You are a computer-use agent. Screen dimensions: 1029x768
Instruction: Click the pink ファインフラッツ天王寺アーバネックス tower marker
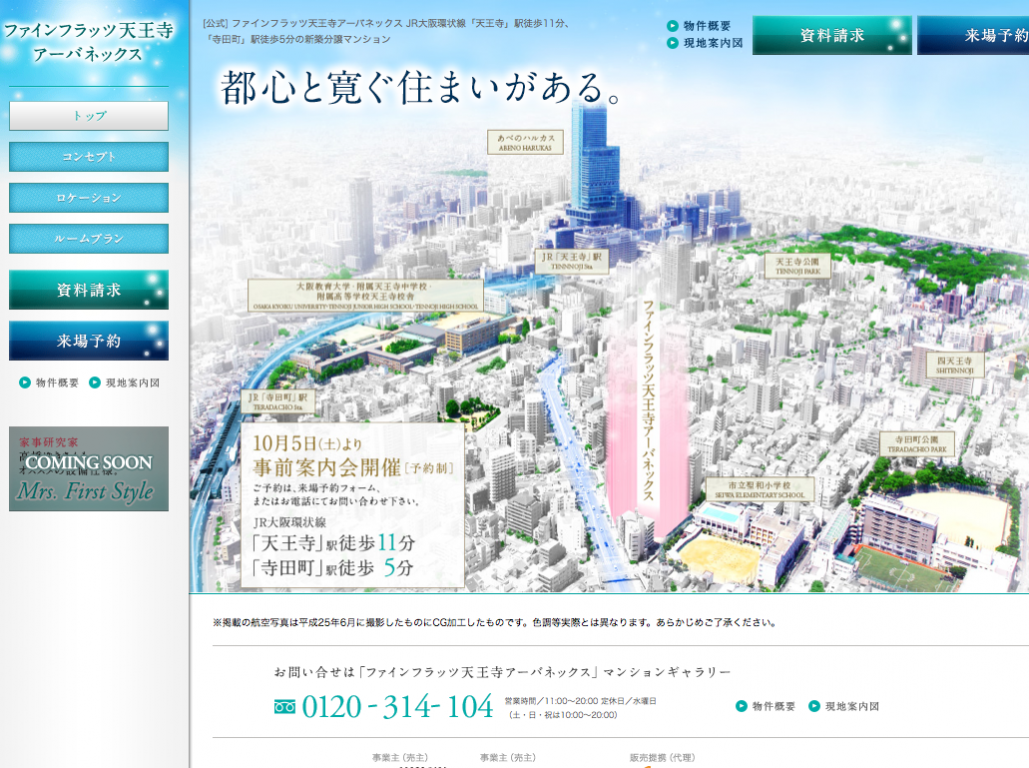(647, 410)
